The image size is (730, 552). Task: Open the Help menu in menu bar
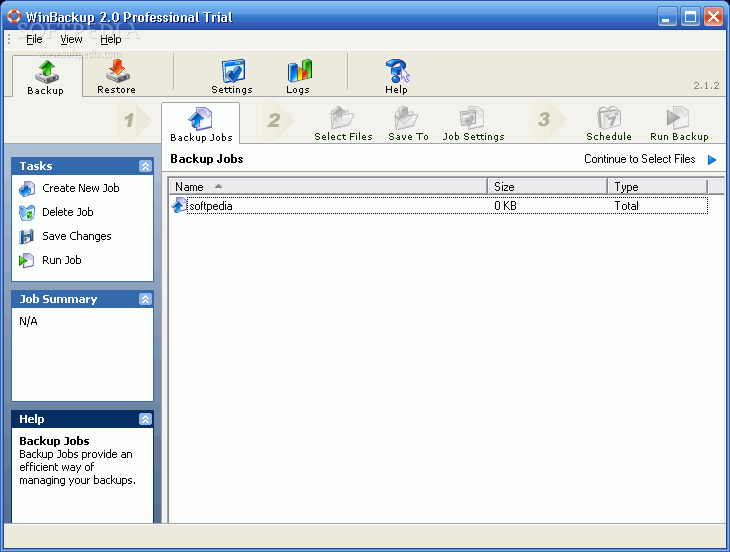point(111,40)
